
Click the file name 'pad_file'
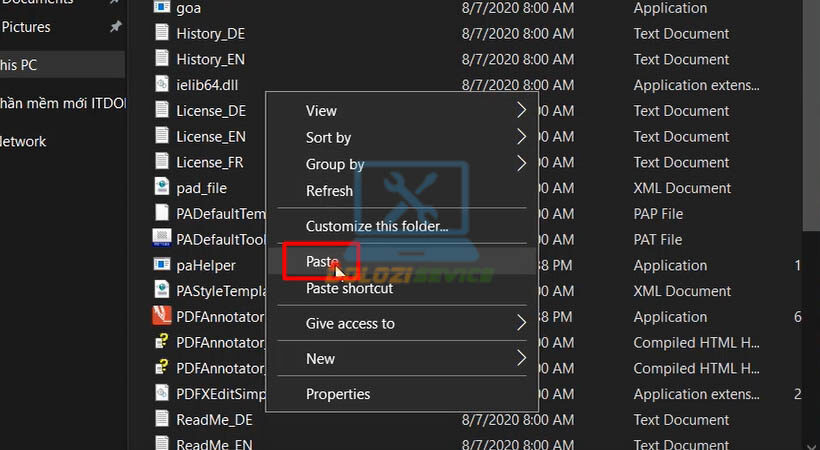(201, 188)
